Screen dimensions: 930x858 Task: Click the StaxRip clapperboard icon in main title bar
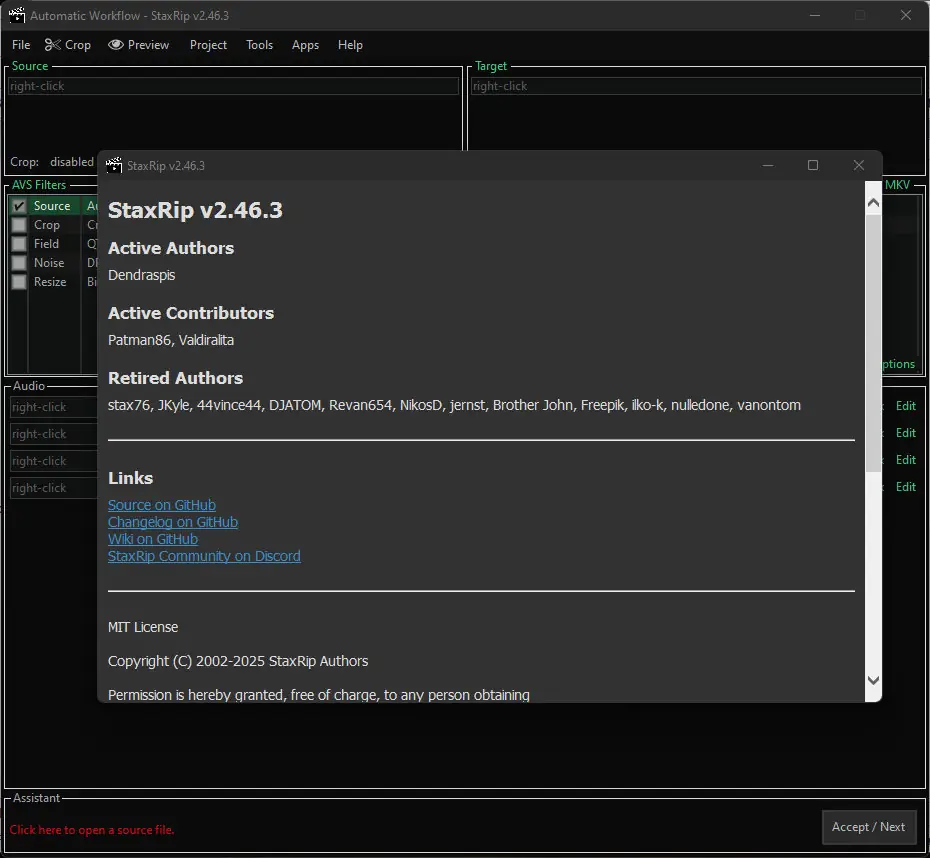(17, 15)
